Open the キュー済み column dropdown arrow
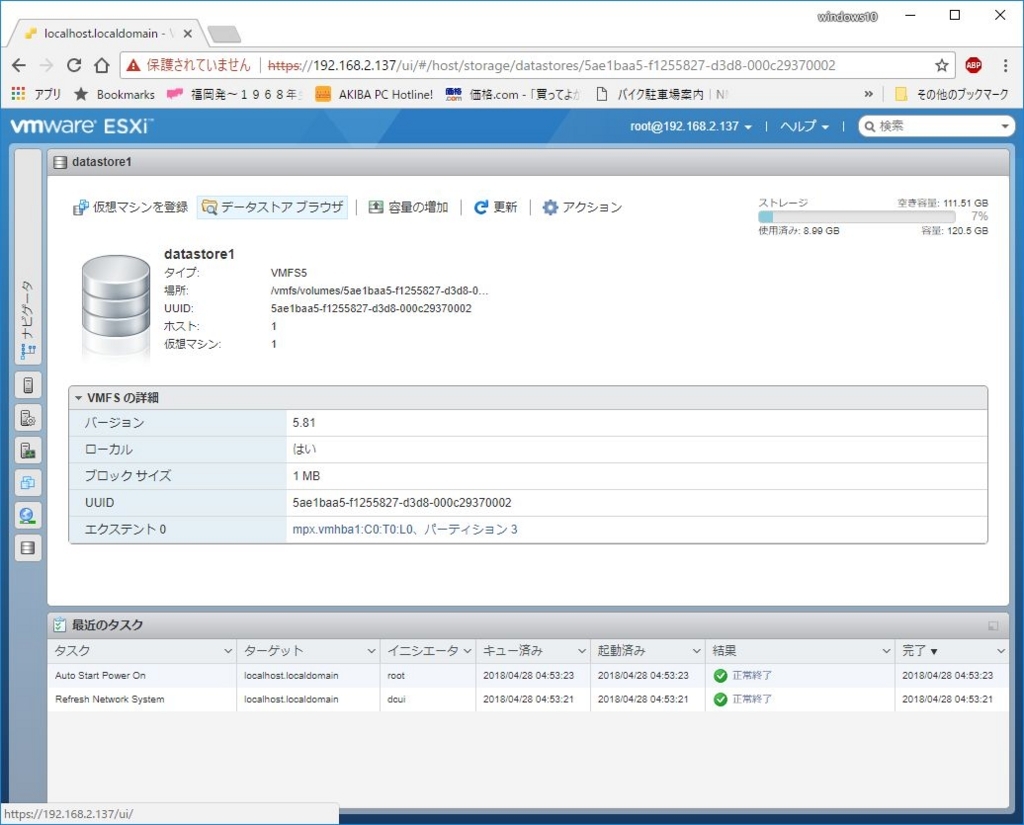The image size is (1024, 825). coord(582,651)
